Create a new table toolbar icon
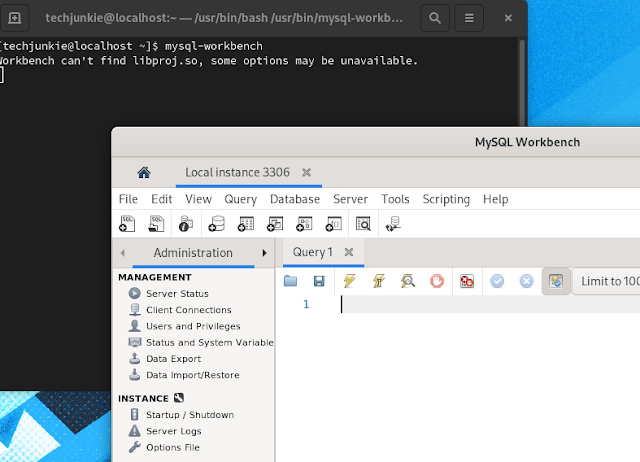This screenshot has width=640, height=462. click(x=246, y=224)
